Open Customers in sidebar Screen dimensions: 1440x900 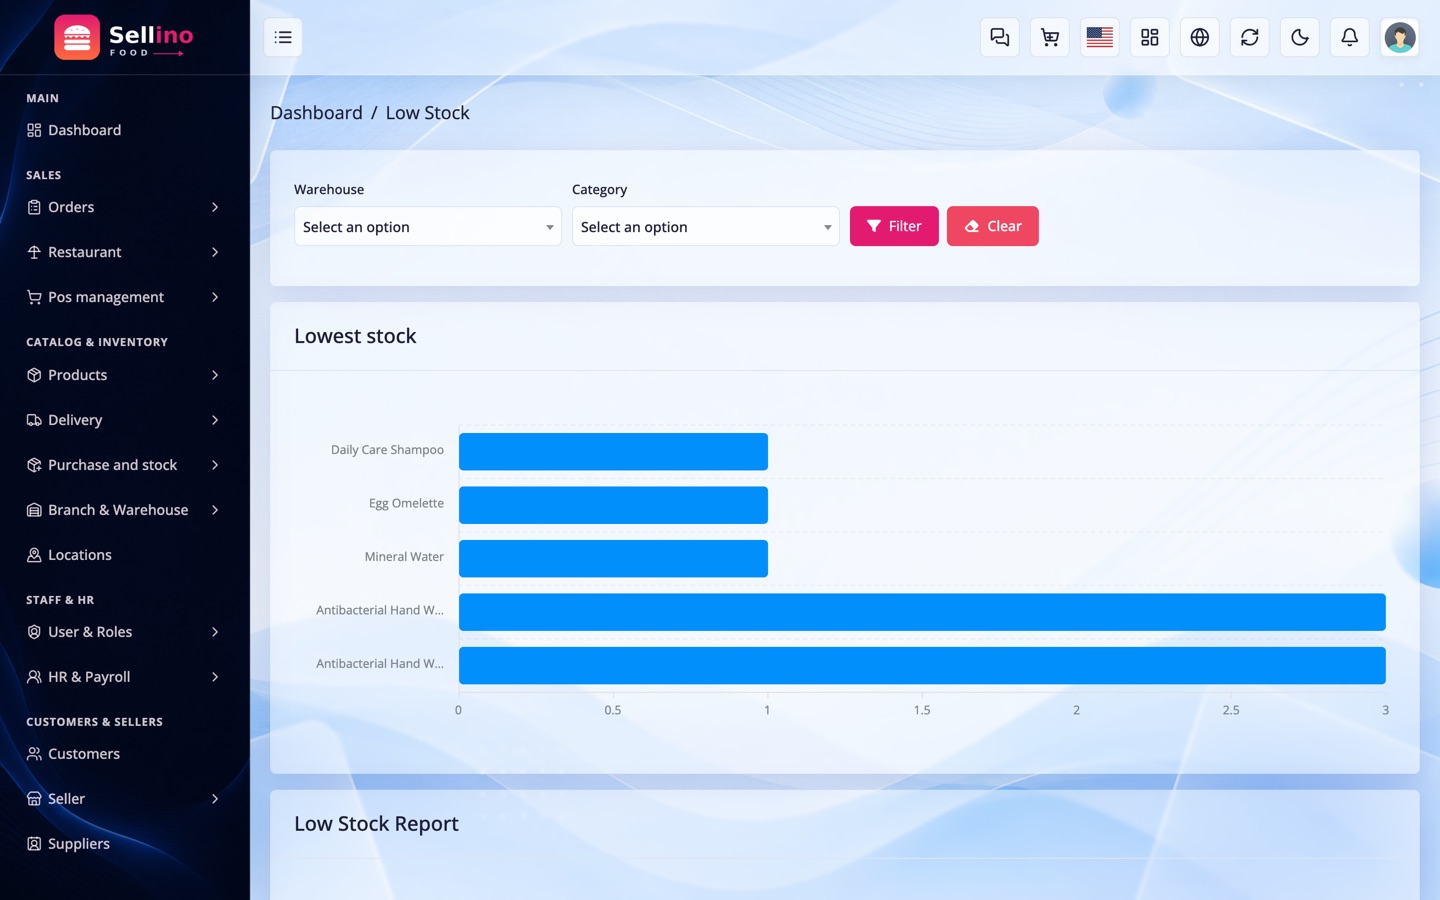click(124, 754)
